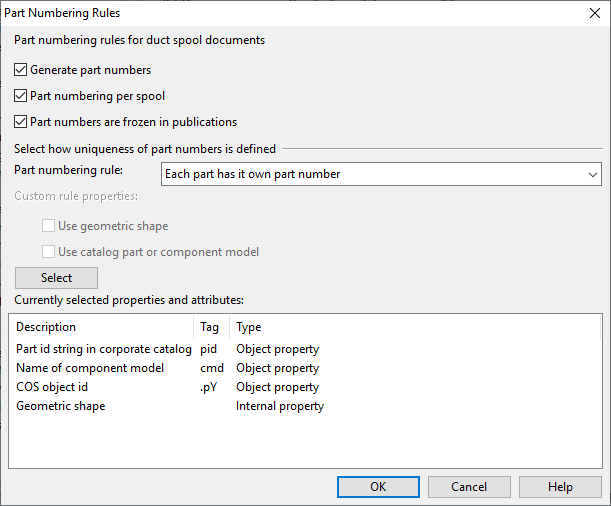Screen dimensions: 611x506
Task: Click the Tag column header
Action: pos(210,327)
